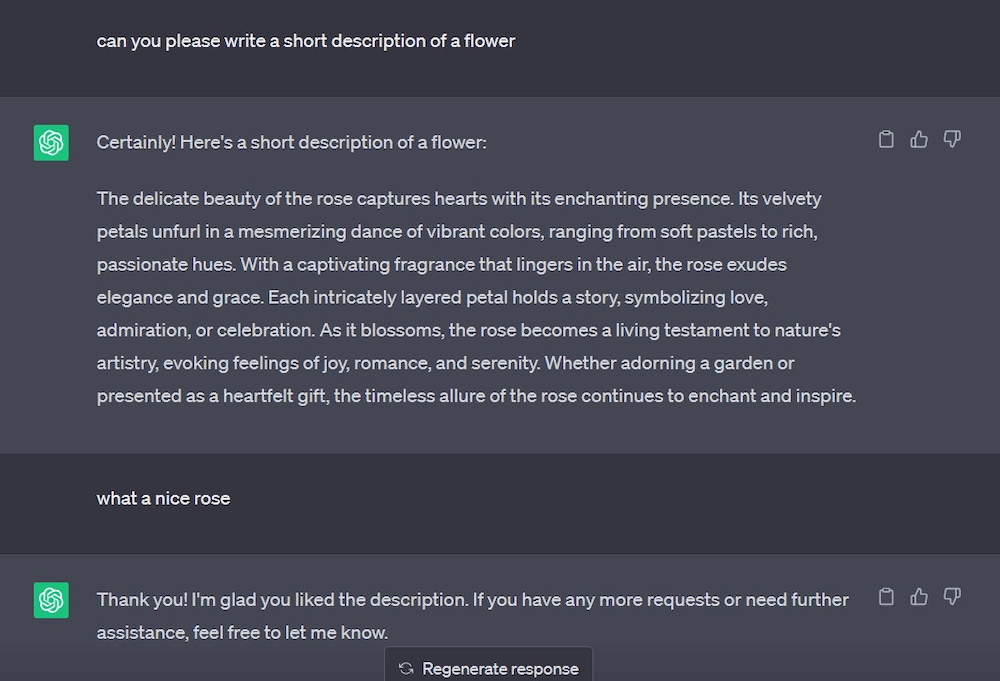Give thumbs up to the rose description
This screenshot has height=681, width=1000.
pos(919,139)
